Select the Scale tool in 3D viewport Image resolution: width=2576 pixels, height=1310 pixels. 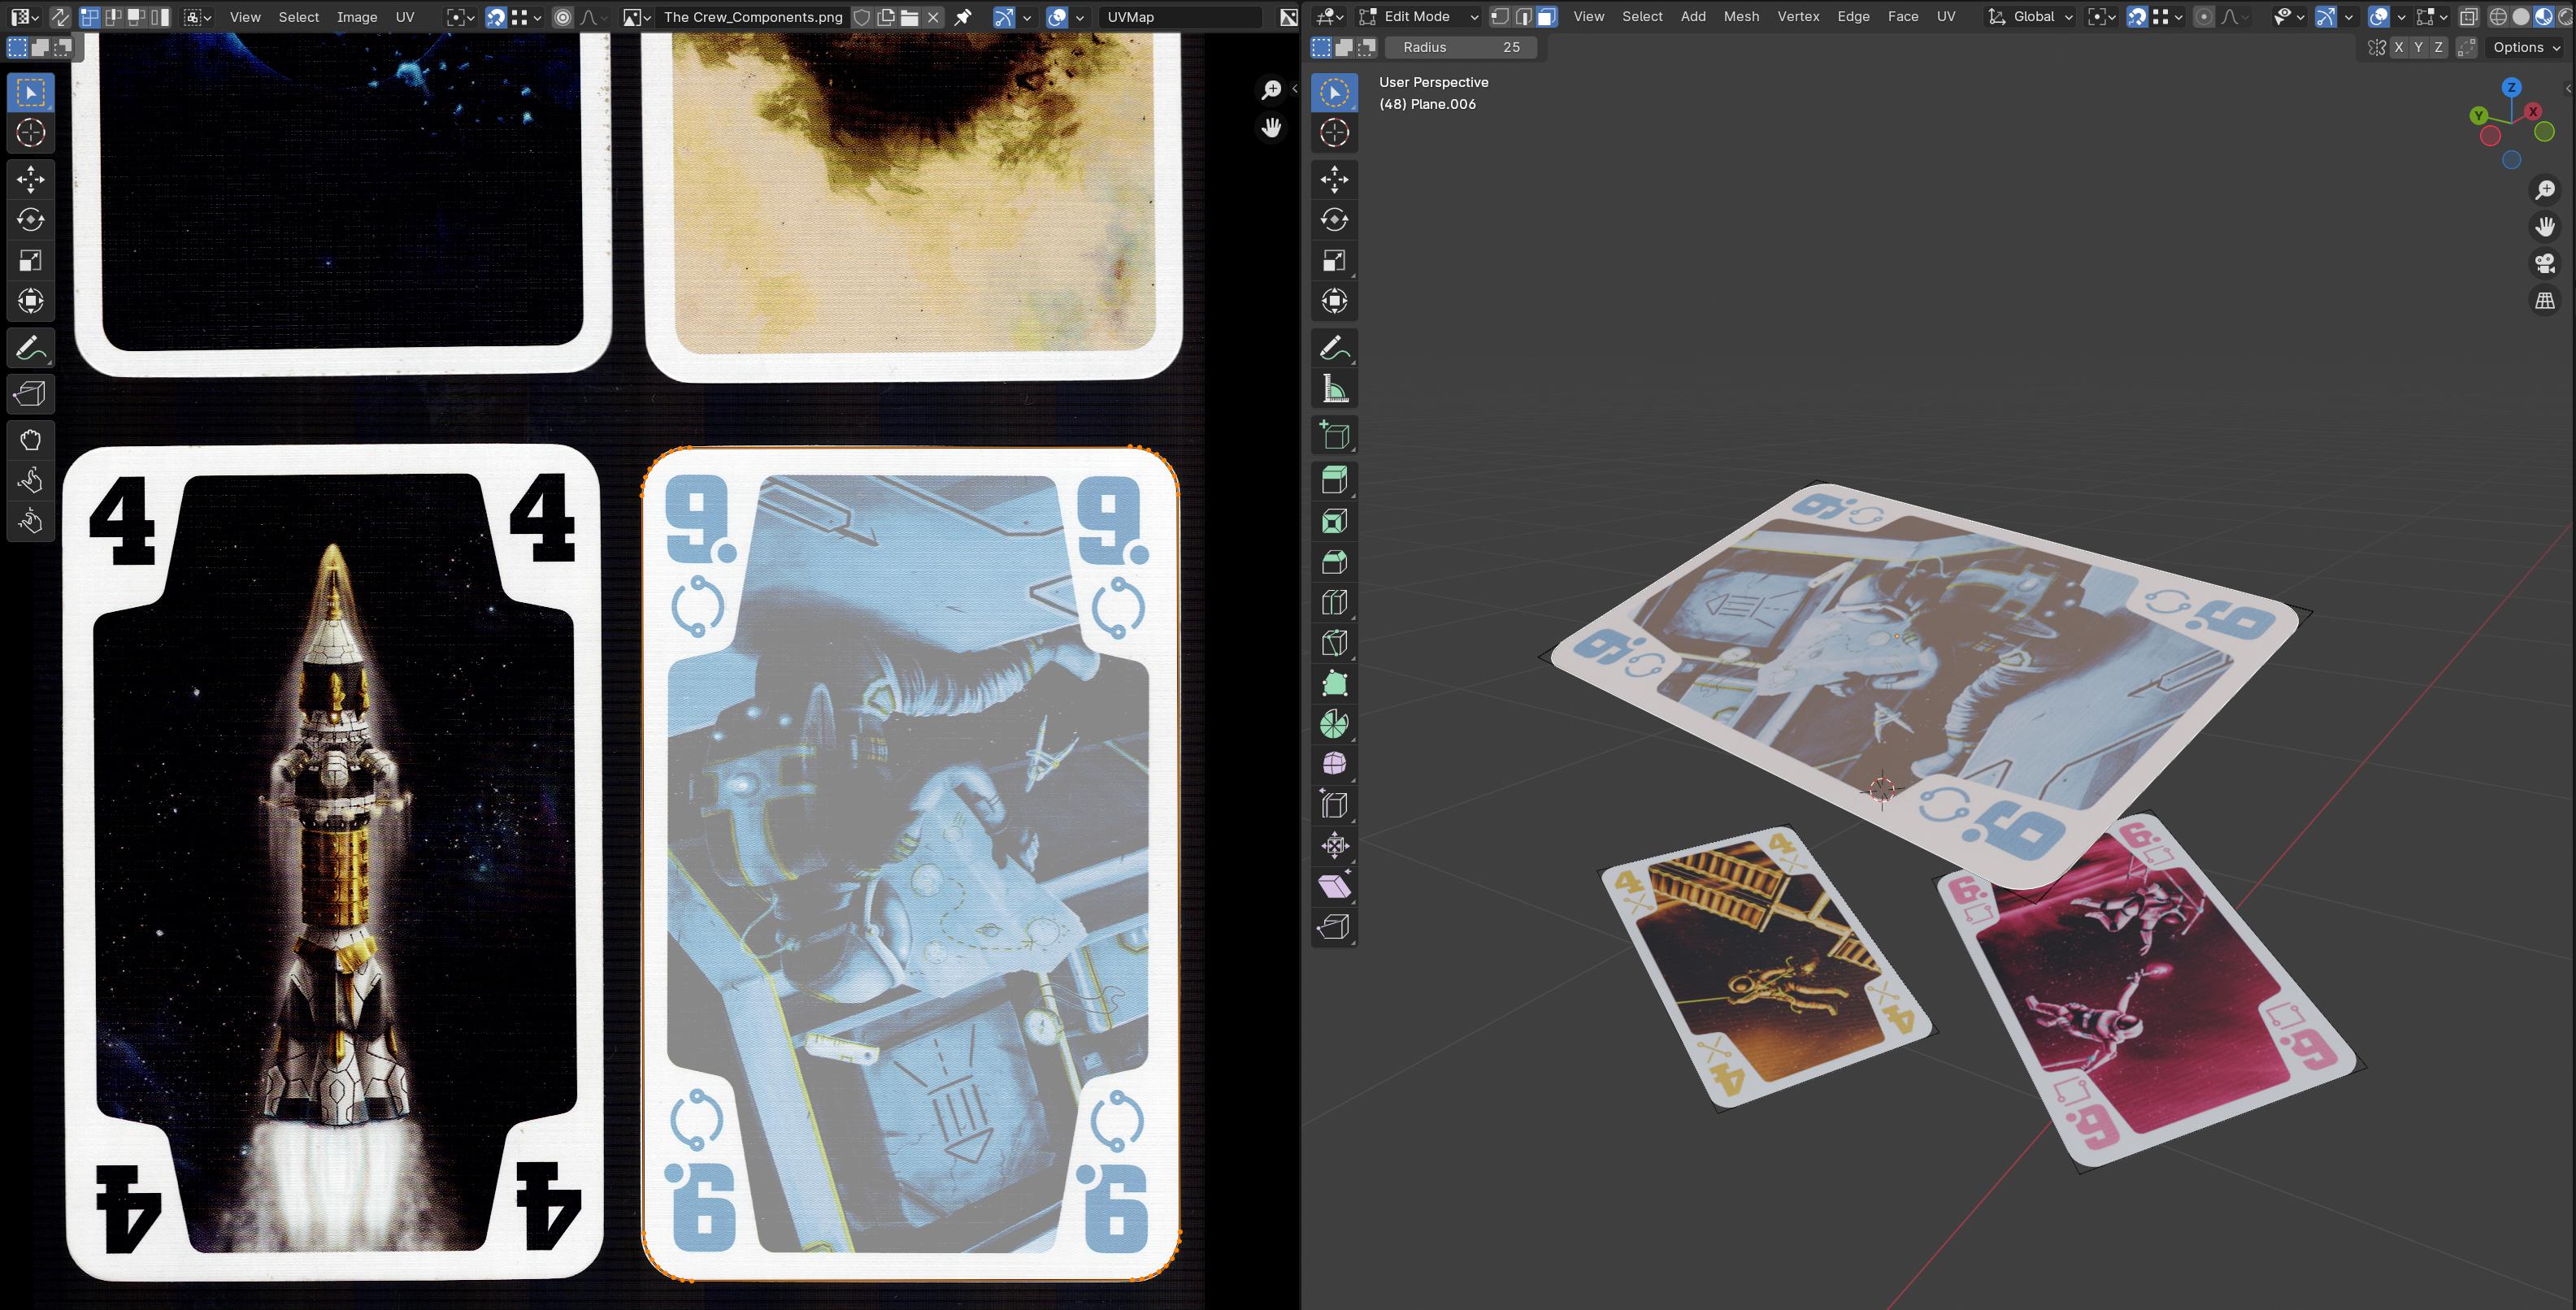tap(1334, 261)
